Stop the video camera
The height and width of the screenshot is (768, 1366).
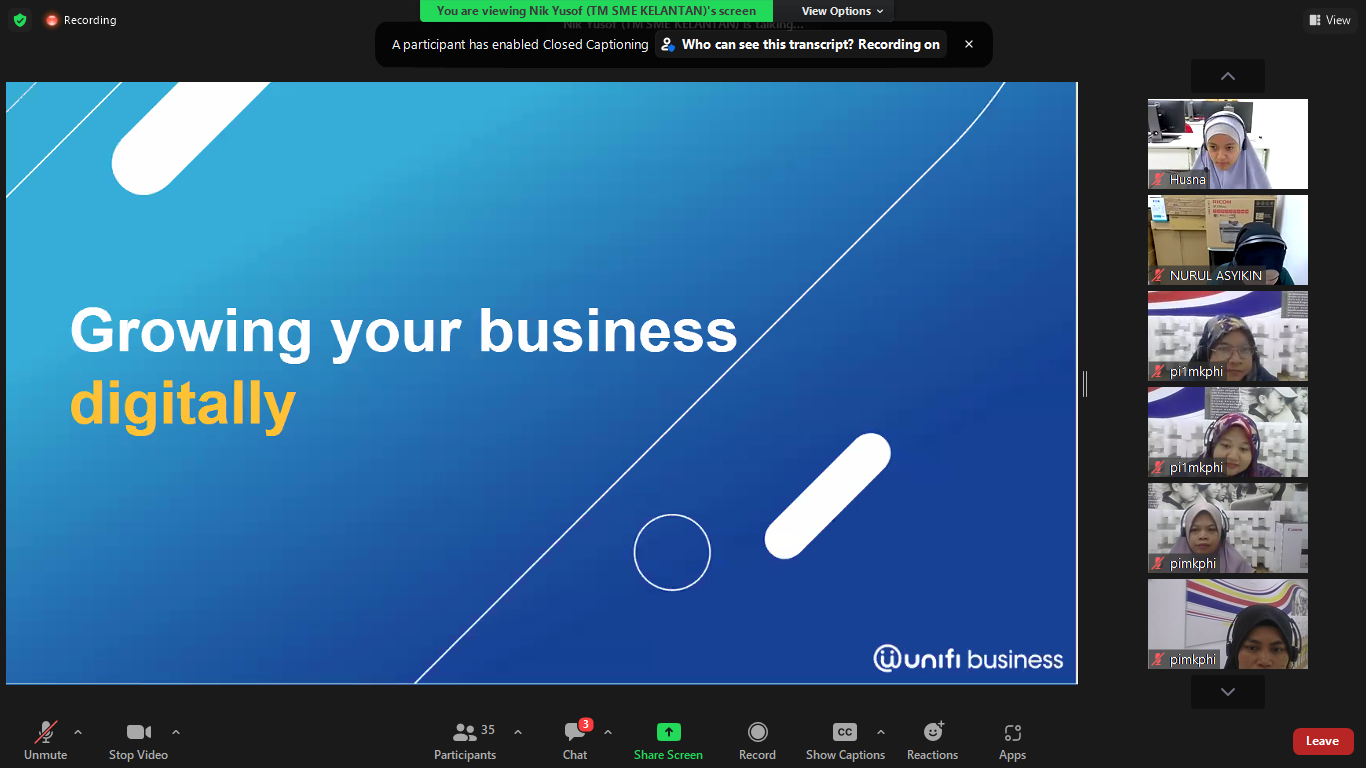[x=138, y=741]
